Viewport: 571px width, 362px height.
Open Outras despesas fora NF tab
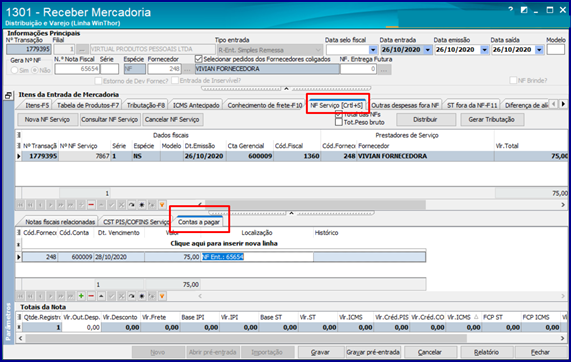pyautogui.click(x=405, y=105)
